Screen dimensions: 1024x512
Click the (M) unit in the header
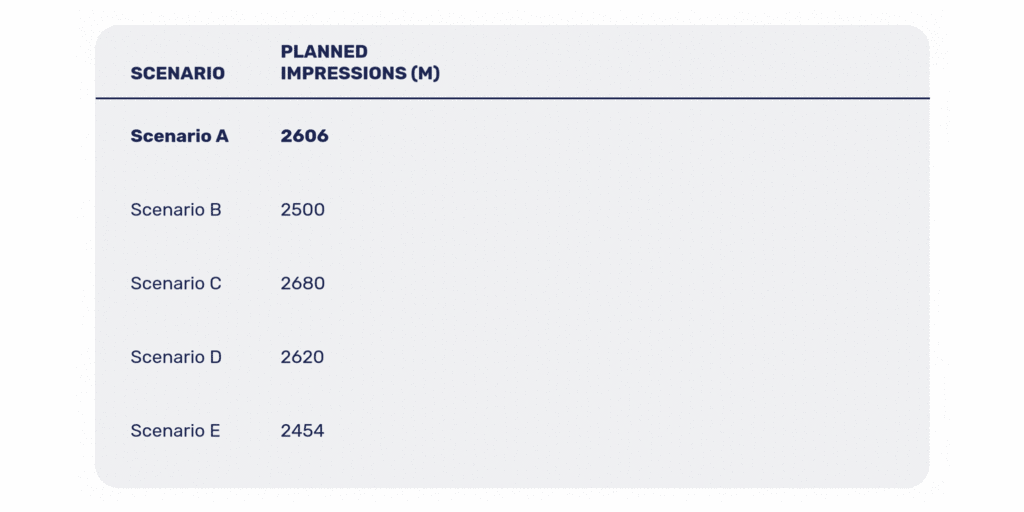(425, 73)
